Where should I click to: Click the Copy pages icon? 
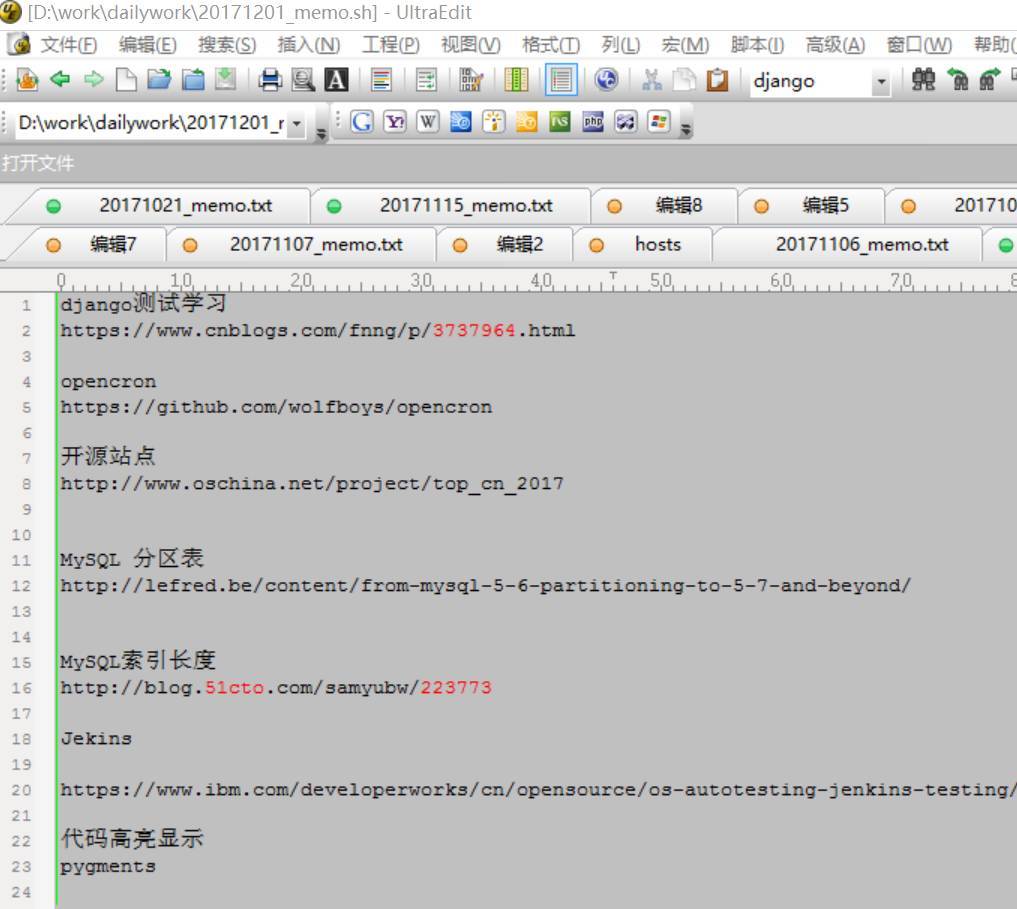(x=684, y=80)
